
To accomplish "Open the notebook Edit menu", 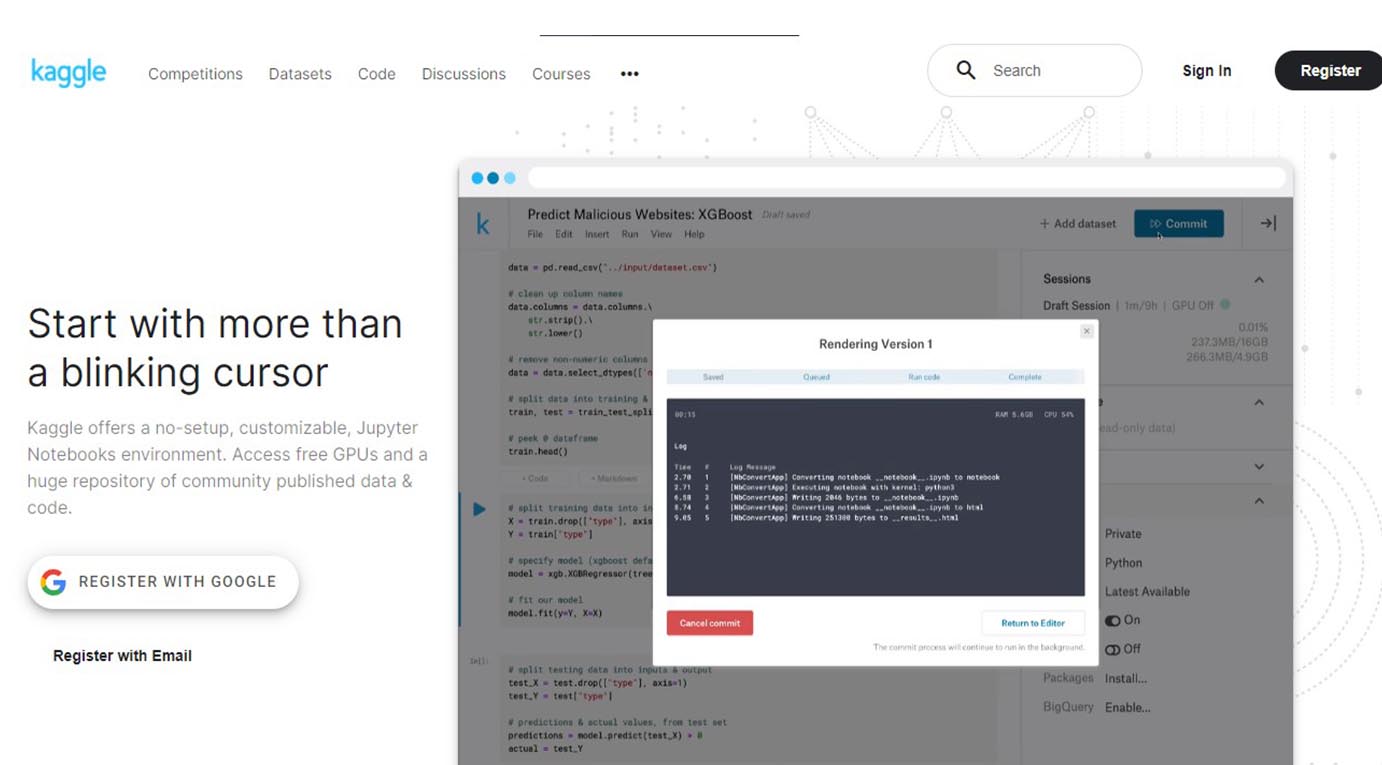I will tap(564, 234).
